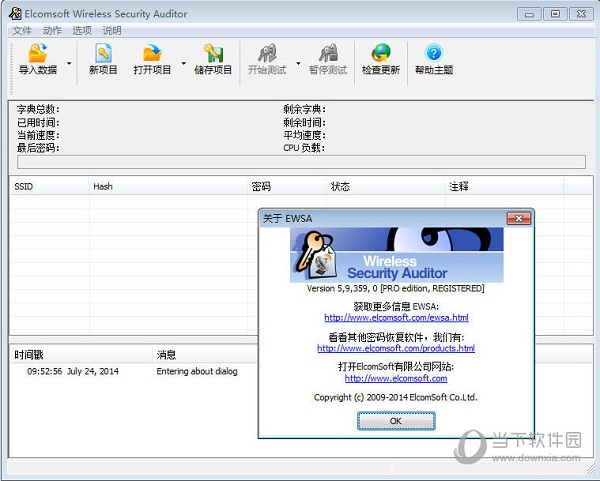Open the www.elcomsoft.com homepage link
Viewport: 600px width, 481px height.
point(396,378)
